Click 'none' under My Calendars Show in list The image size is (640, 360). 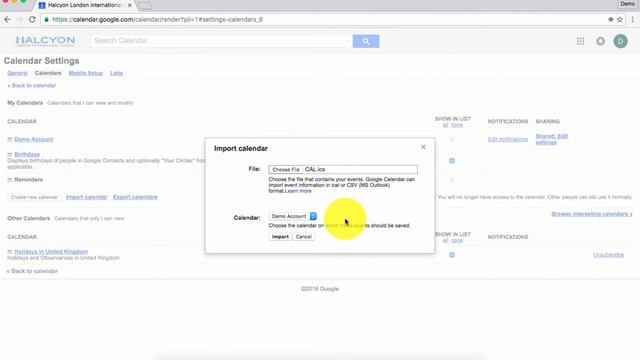pyautogui.click(x=457, y=125)
